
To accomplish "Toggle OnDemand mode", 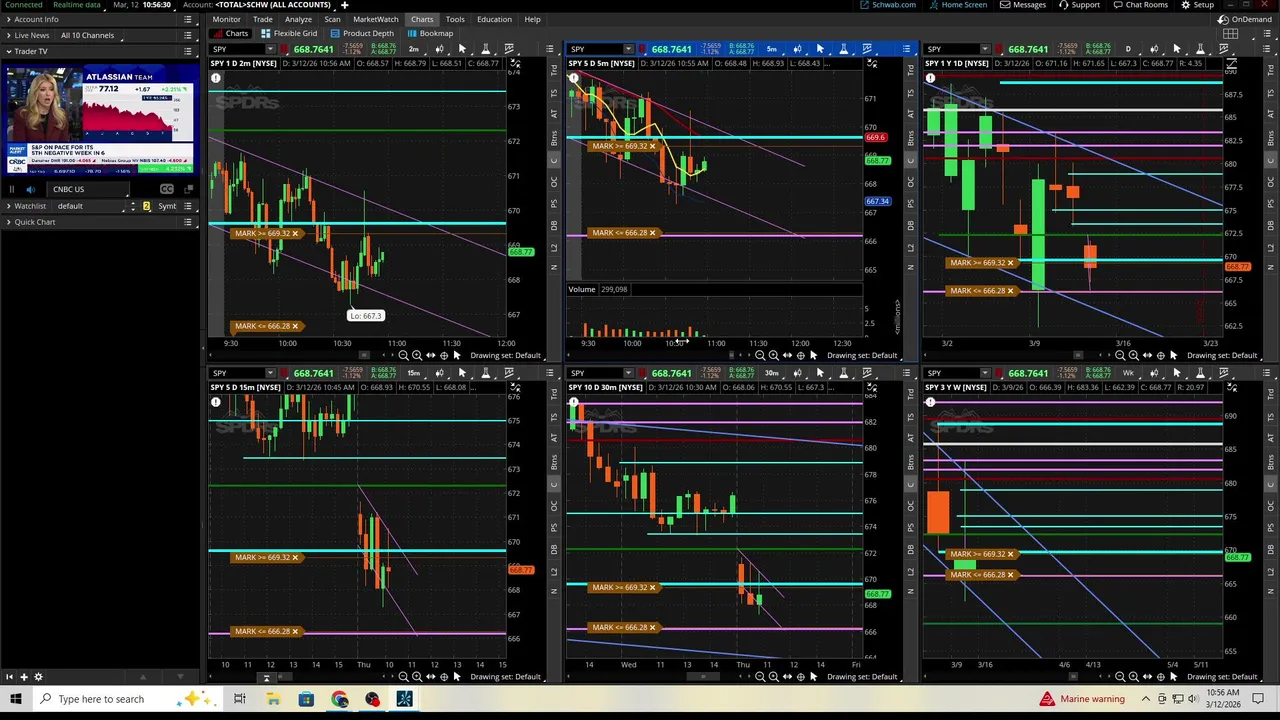I will coord(1246,19).
